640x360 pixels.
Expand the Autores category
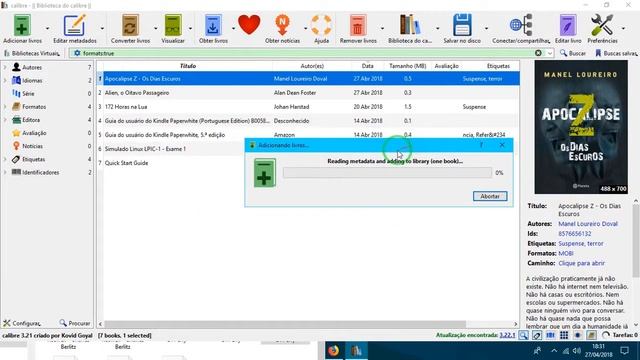point(5,67)
